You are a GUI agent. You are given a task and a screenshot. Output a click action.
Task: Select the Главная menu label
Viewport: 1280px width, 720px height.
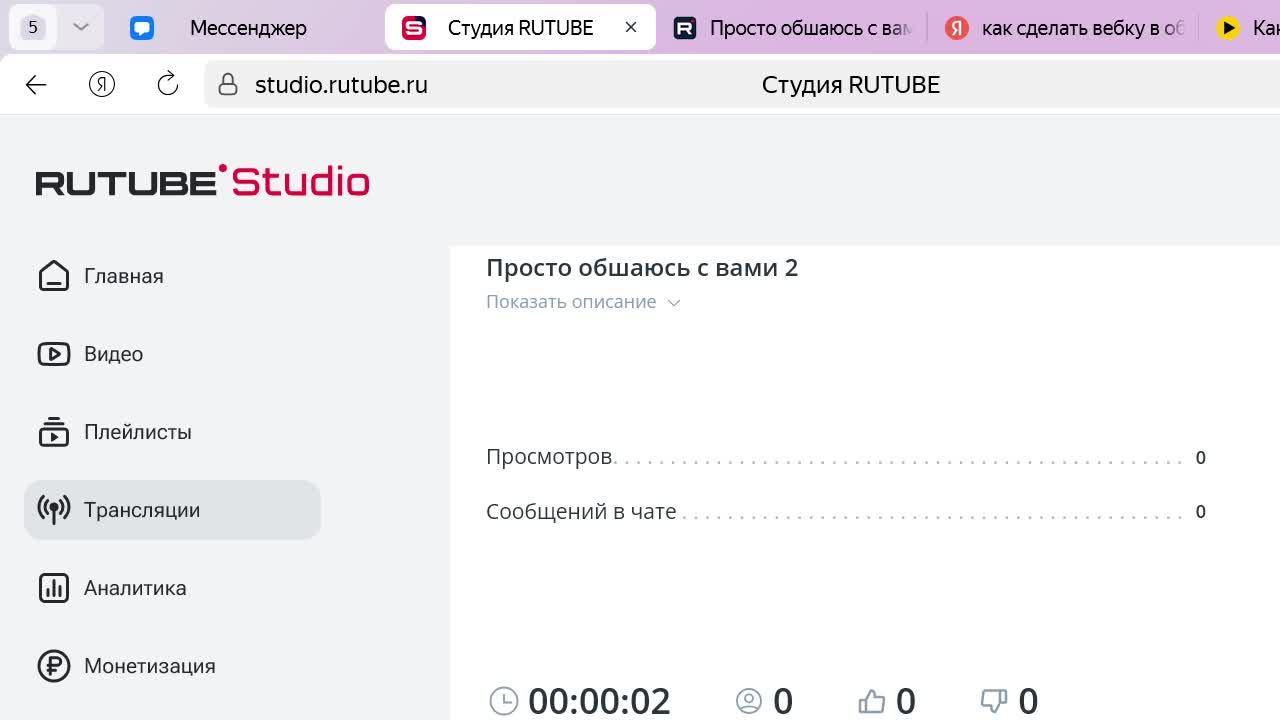(x=124, y=276)
